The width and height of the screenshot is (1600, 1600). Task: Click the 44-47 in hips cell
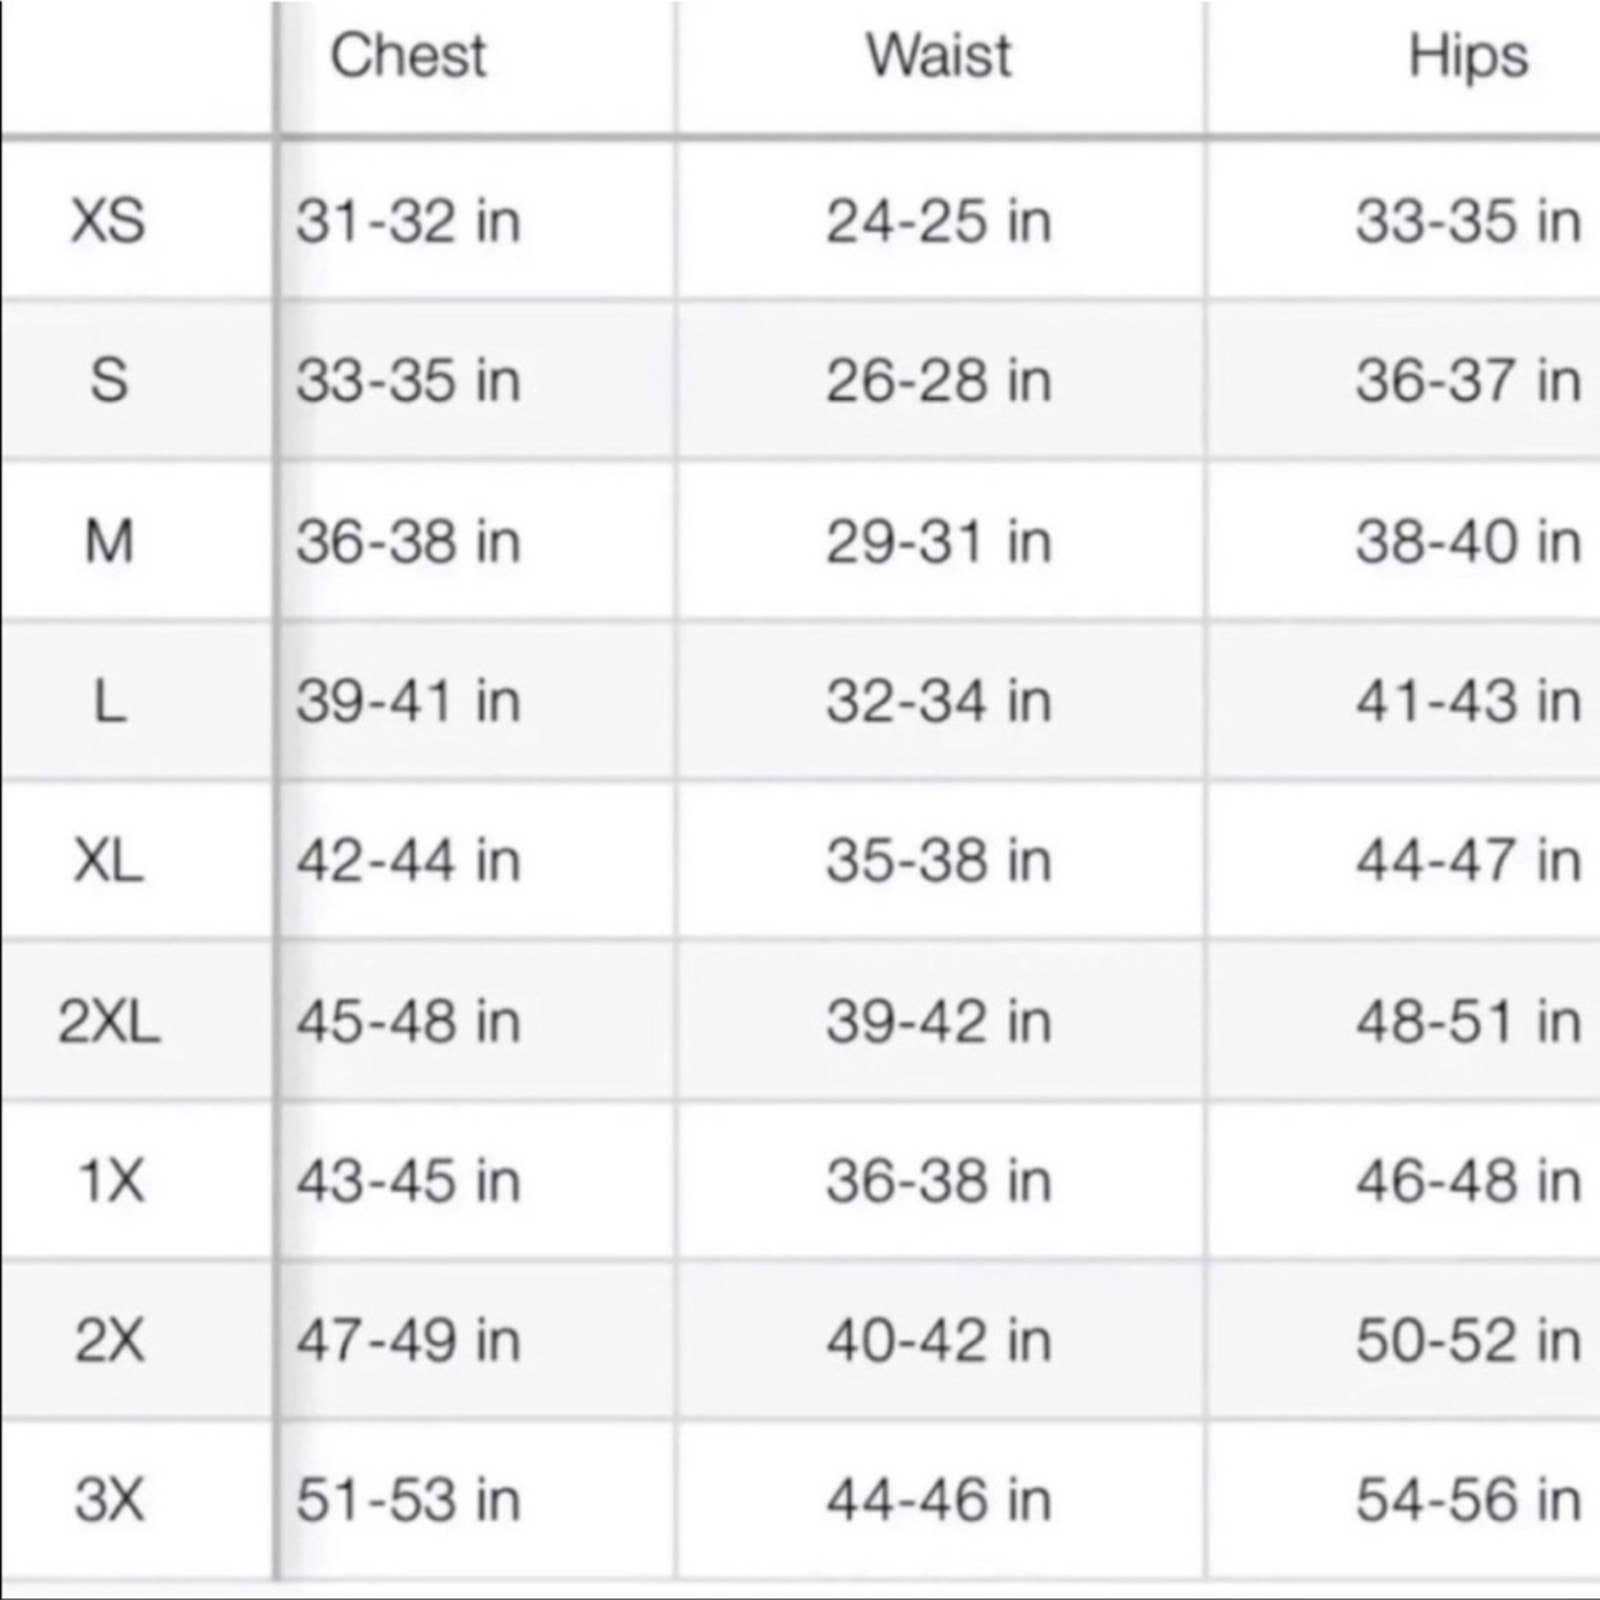(1468, 861)
